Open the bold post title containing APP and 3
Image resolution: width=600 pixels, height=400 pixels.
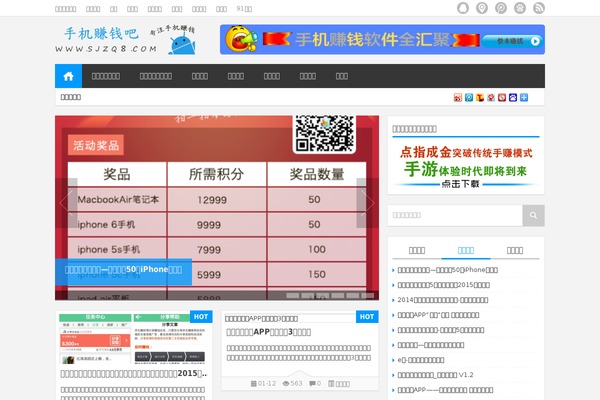click(269, 332)
